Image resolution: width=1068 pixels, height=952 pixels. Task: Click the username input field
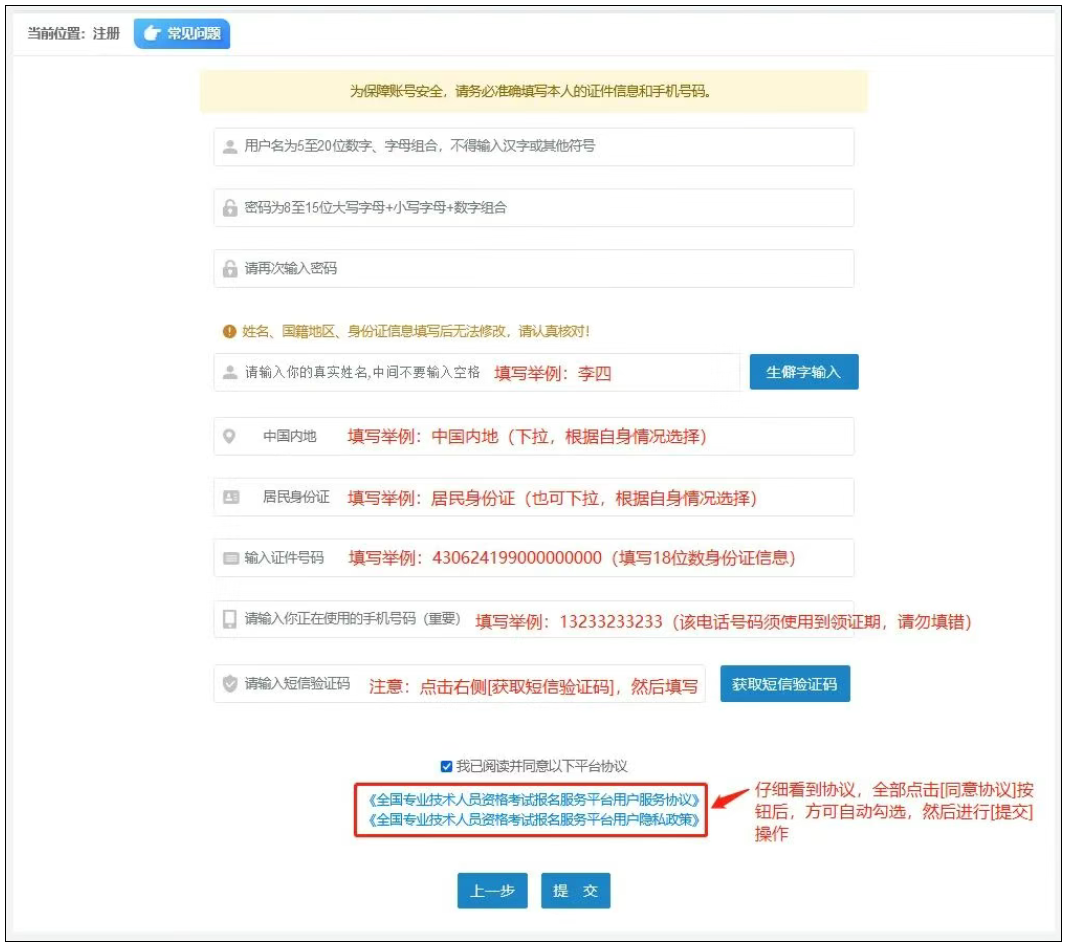tap(533, 146)
